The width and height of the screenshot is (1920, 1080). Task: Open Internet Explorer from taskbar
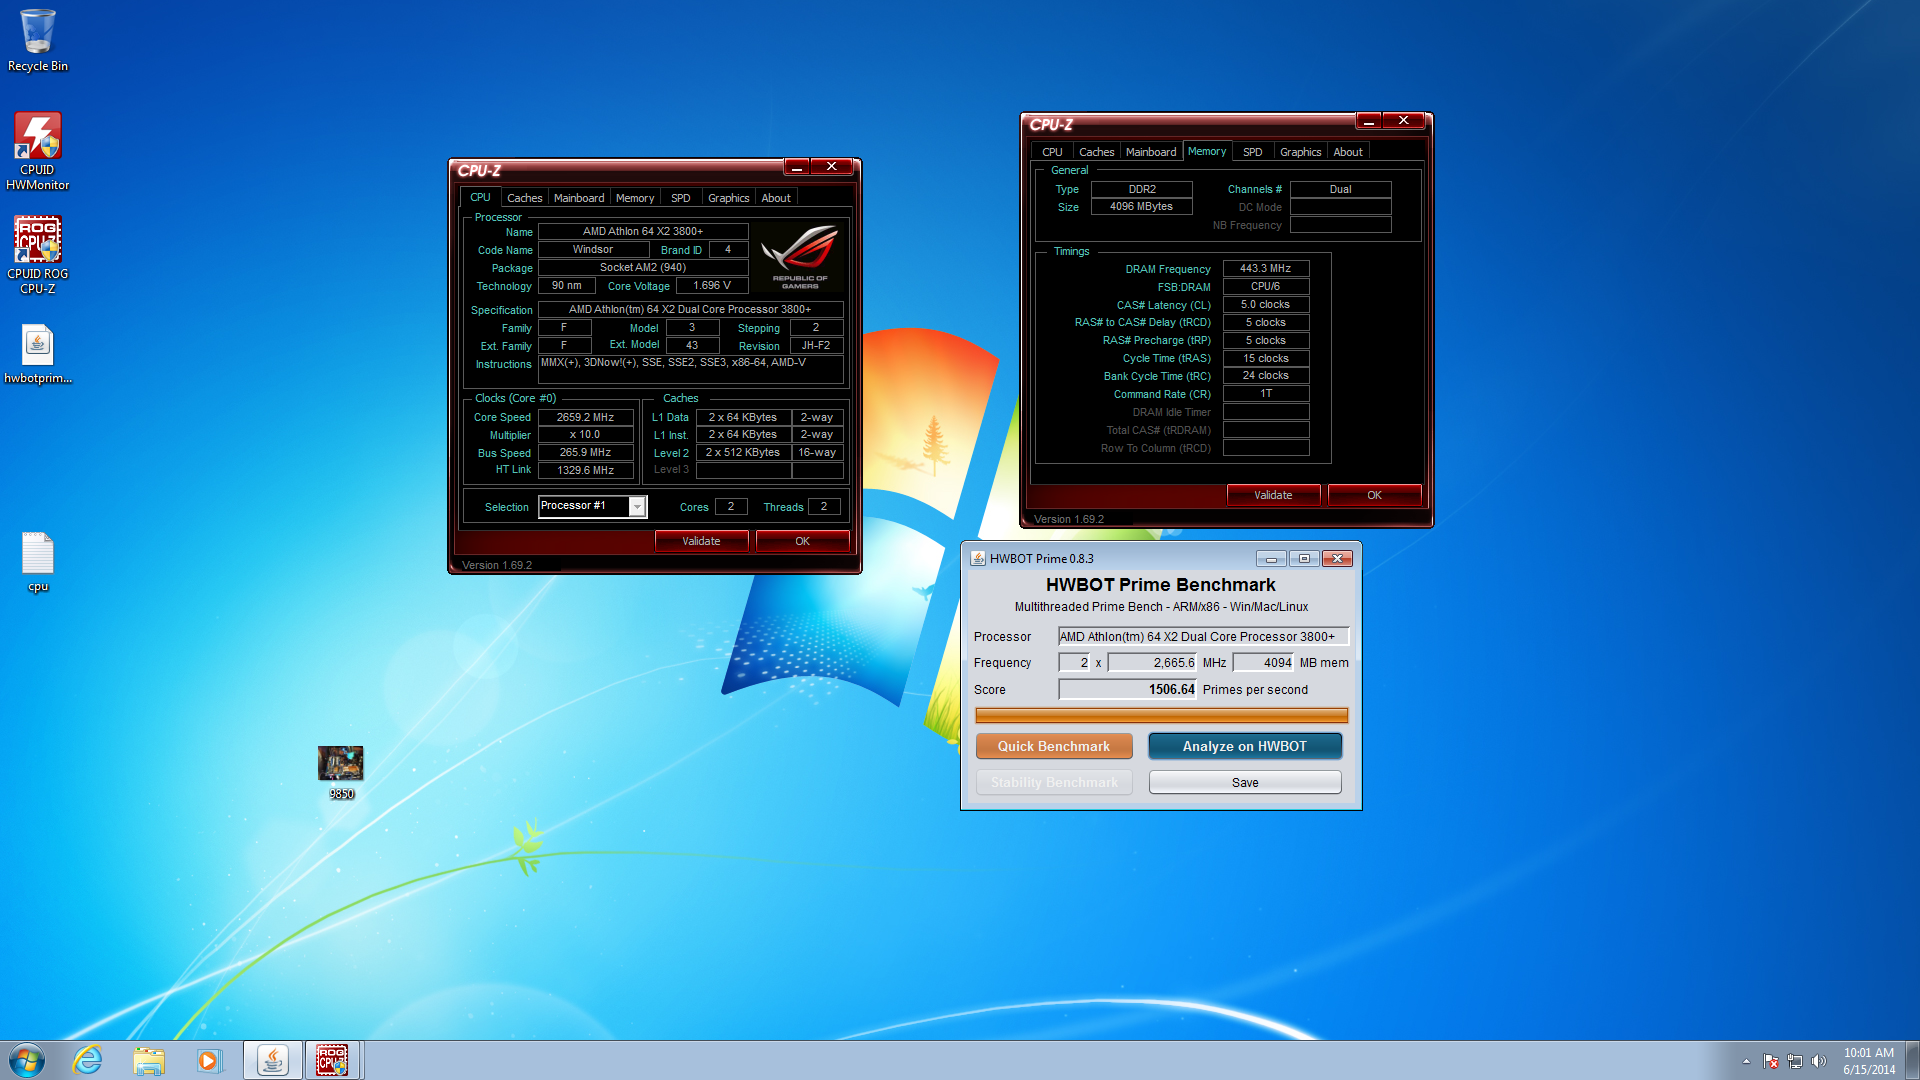click(x=88, y=1060)
